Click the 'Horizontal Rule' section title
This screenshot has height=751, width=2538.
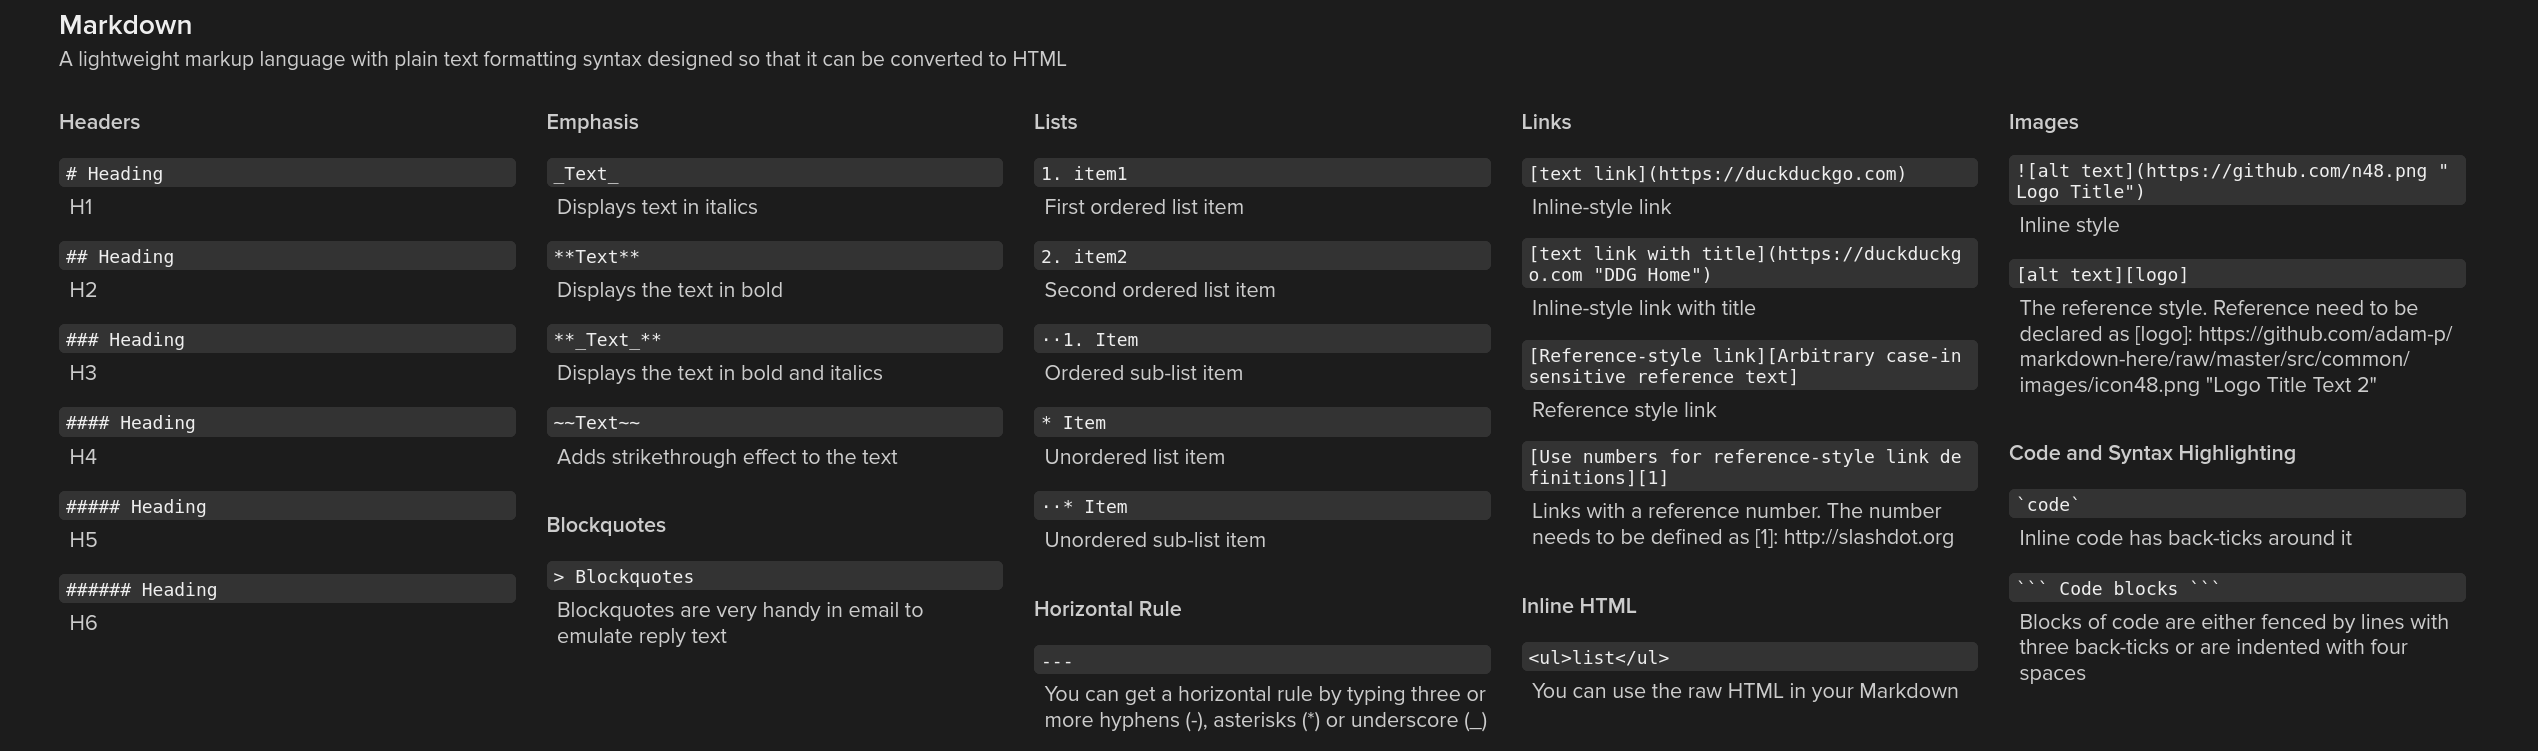pos(1107,609)
